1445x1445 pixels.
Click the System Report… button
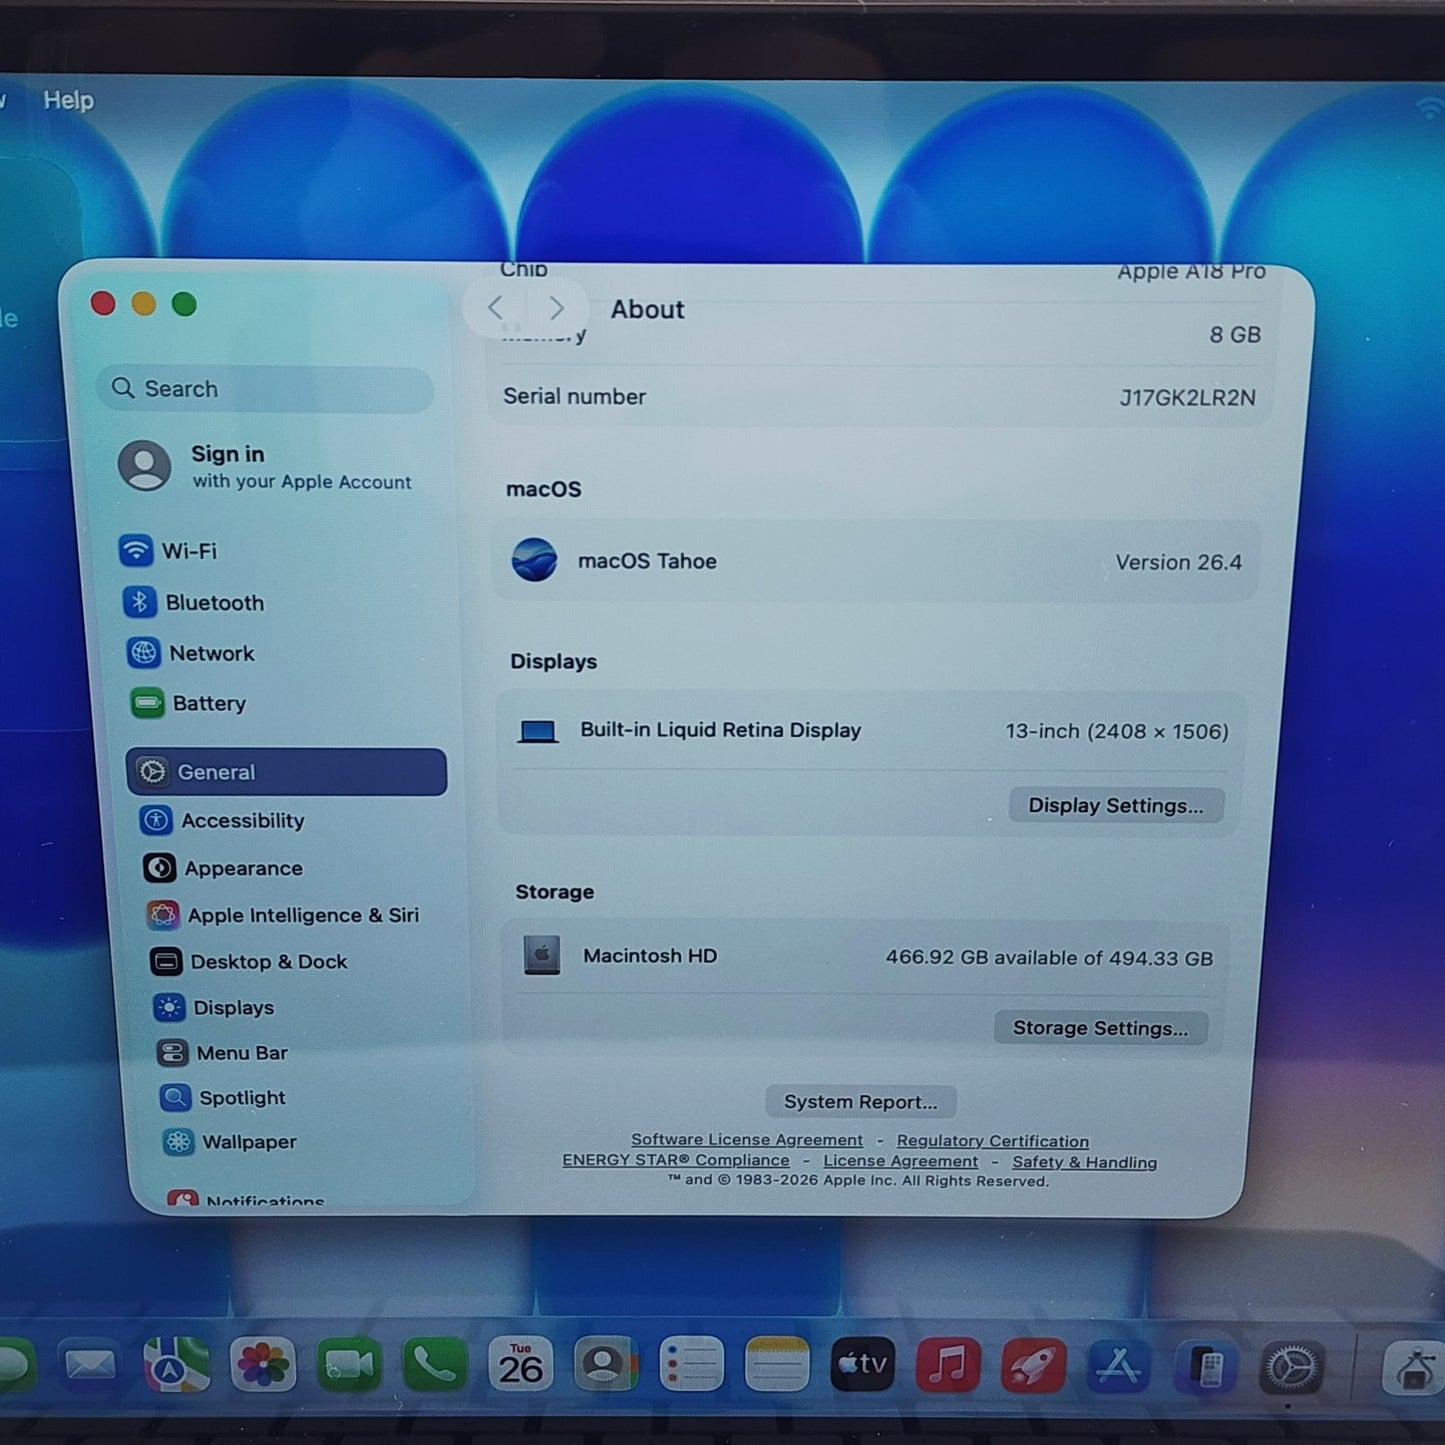point(861,1102)
